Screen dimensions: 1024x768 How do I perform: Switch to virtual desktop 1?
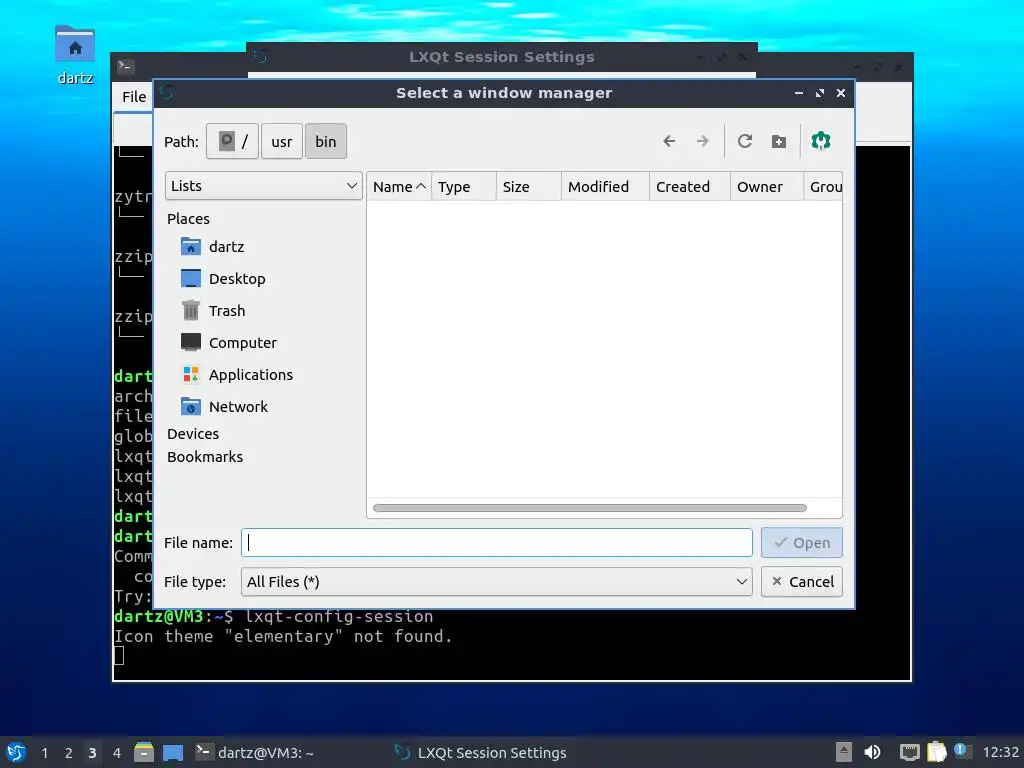(x=44, y=753)
